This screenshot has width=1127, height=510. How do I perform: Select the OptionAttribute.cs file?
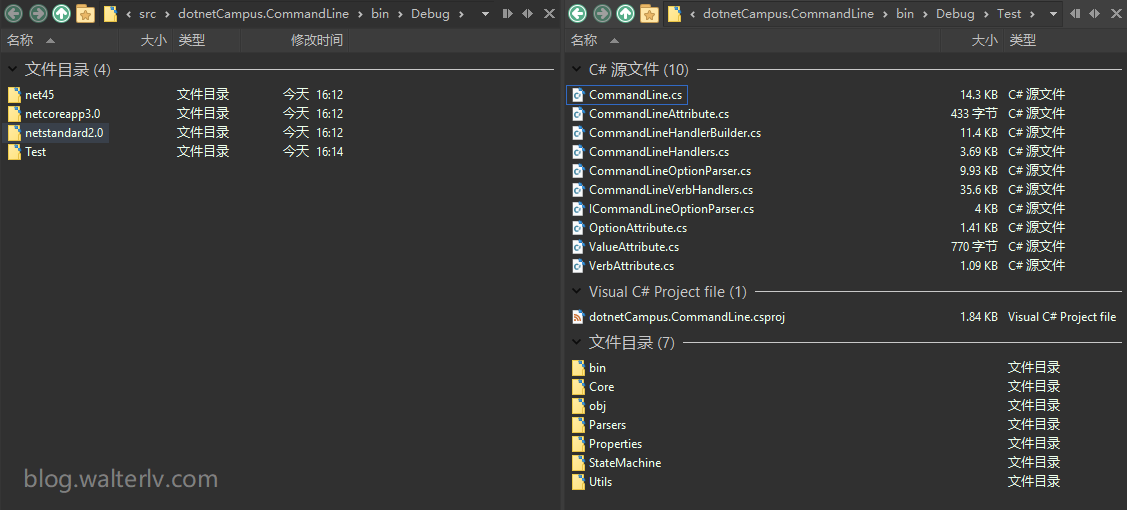coord(637,228)
